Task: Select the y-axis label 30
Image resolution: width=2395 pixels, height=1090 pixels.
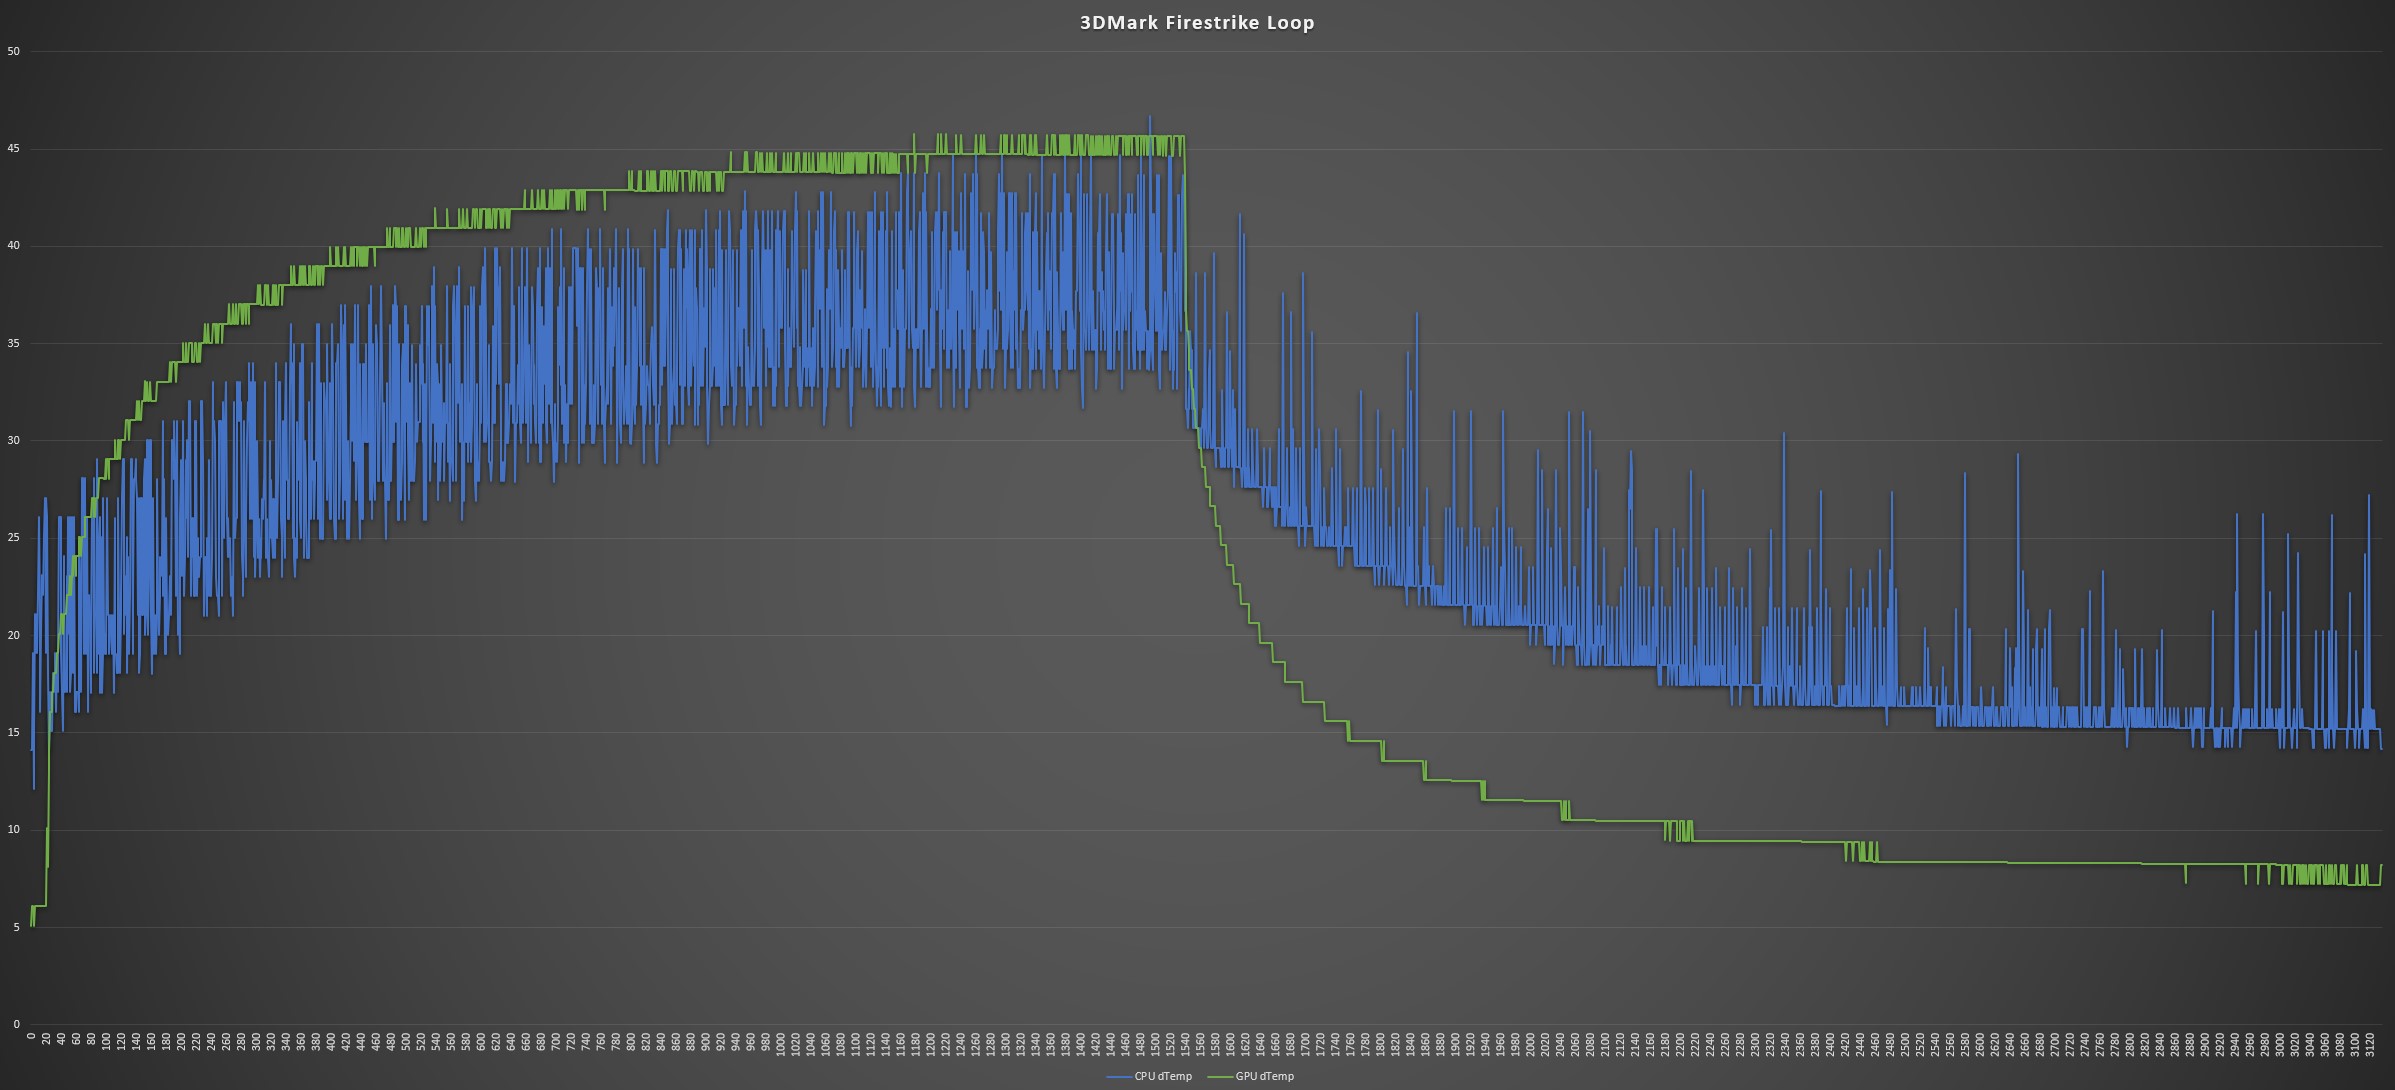Action: pos(13,440)
